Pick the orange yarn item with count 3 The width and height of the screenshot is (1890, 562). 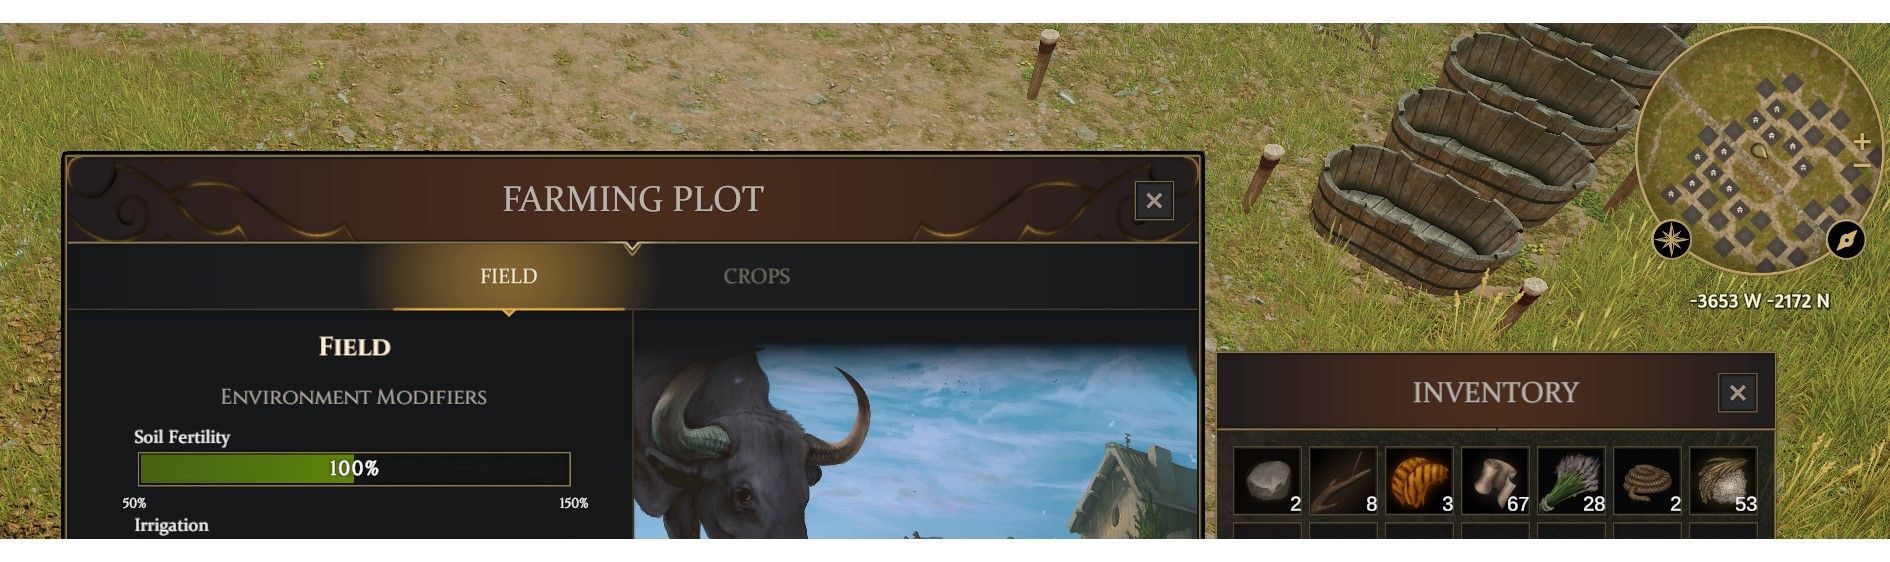point(1420,481)
